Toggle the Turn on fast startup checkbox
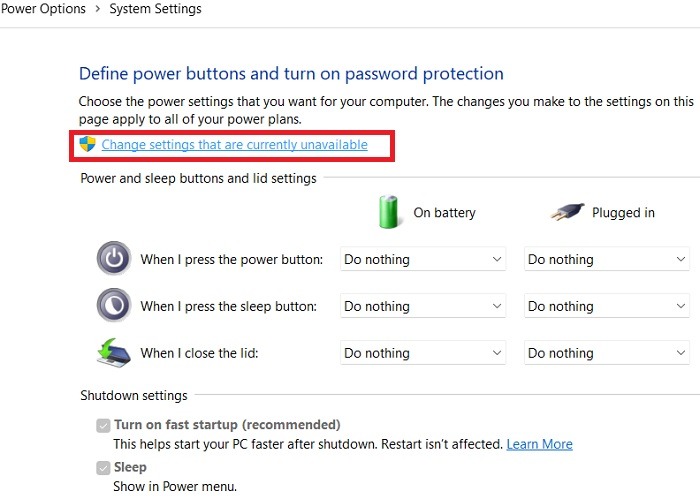 point(103,425)
